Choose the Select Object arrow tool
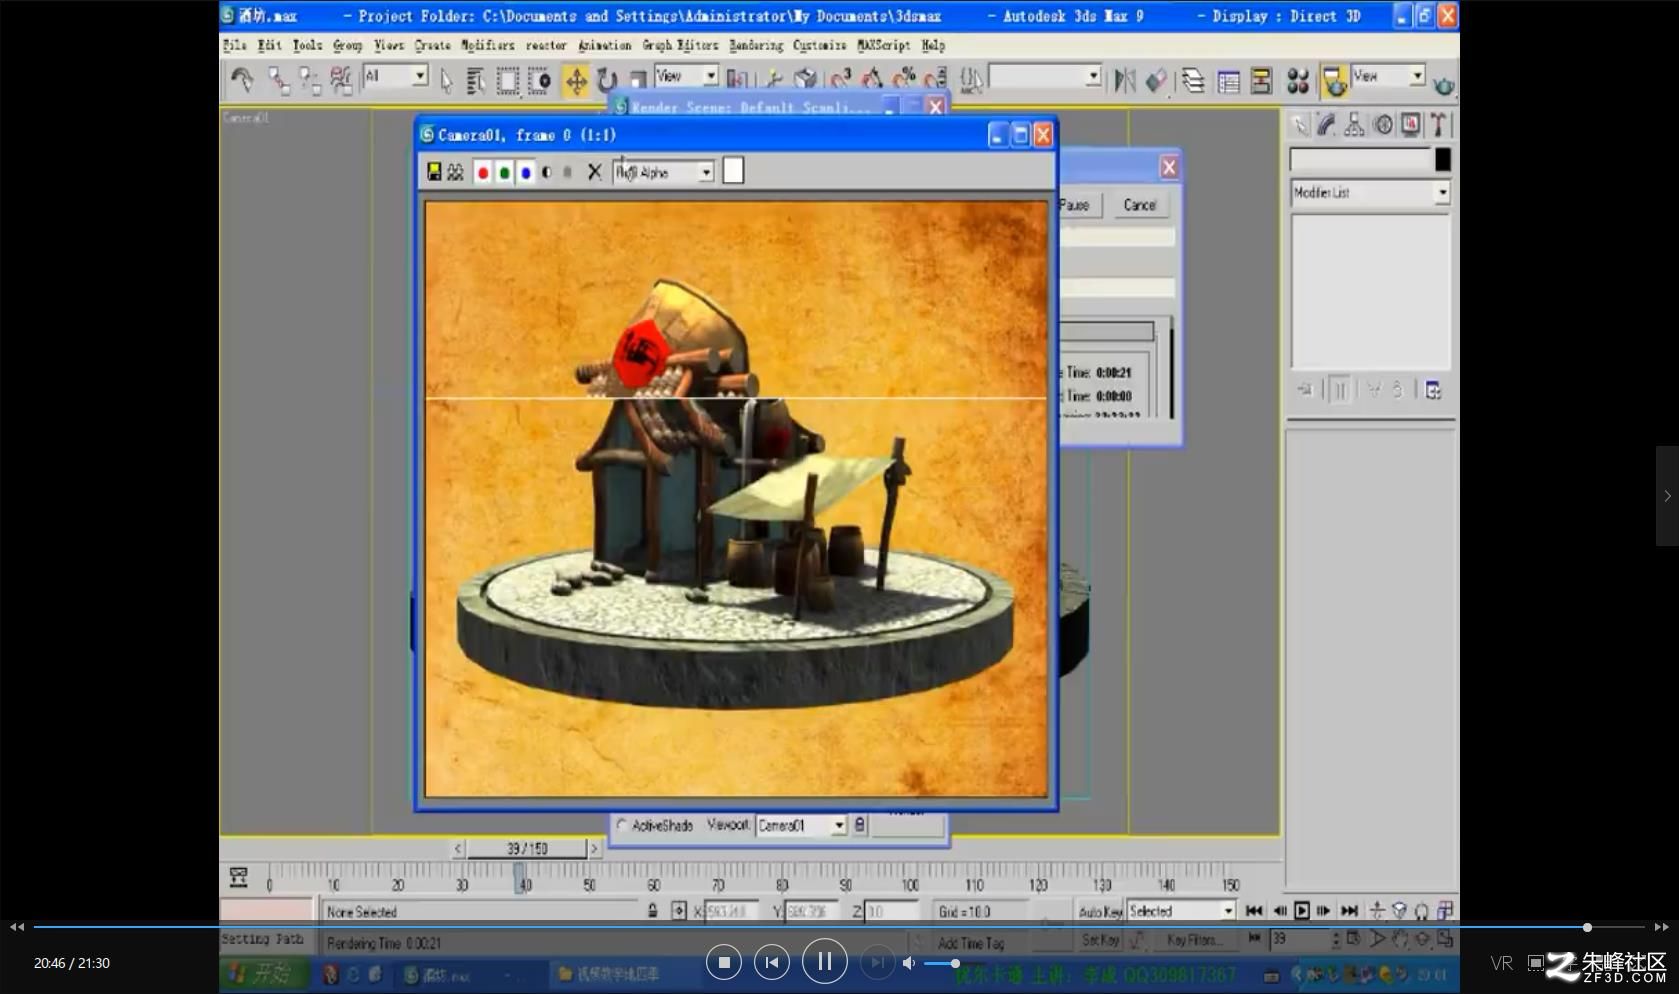 446,80
